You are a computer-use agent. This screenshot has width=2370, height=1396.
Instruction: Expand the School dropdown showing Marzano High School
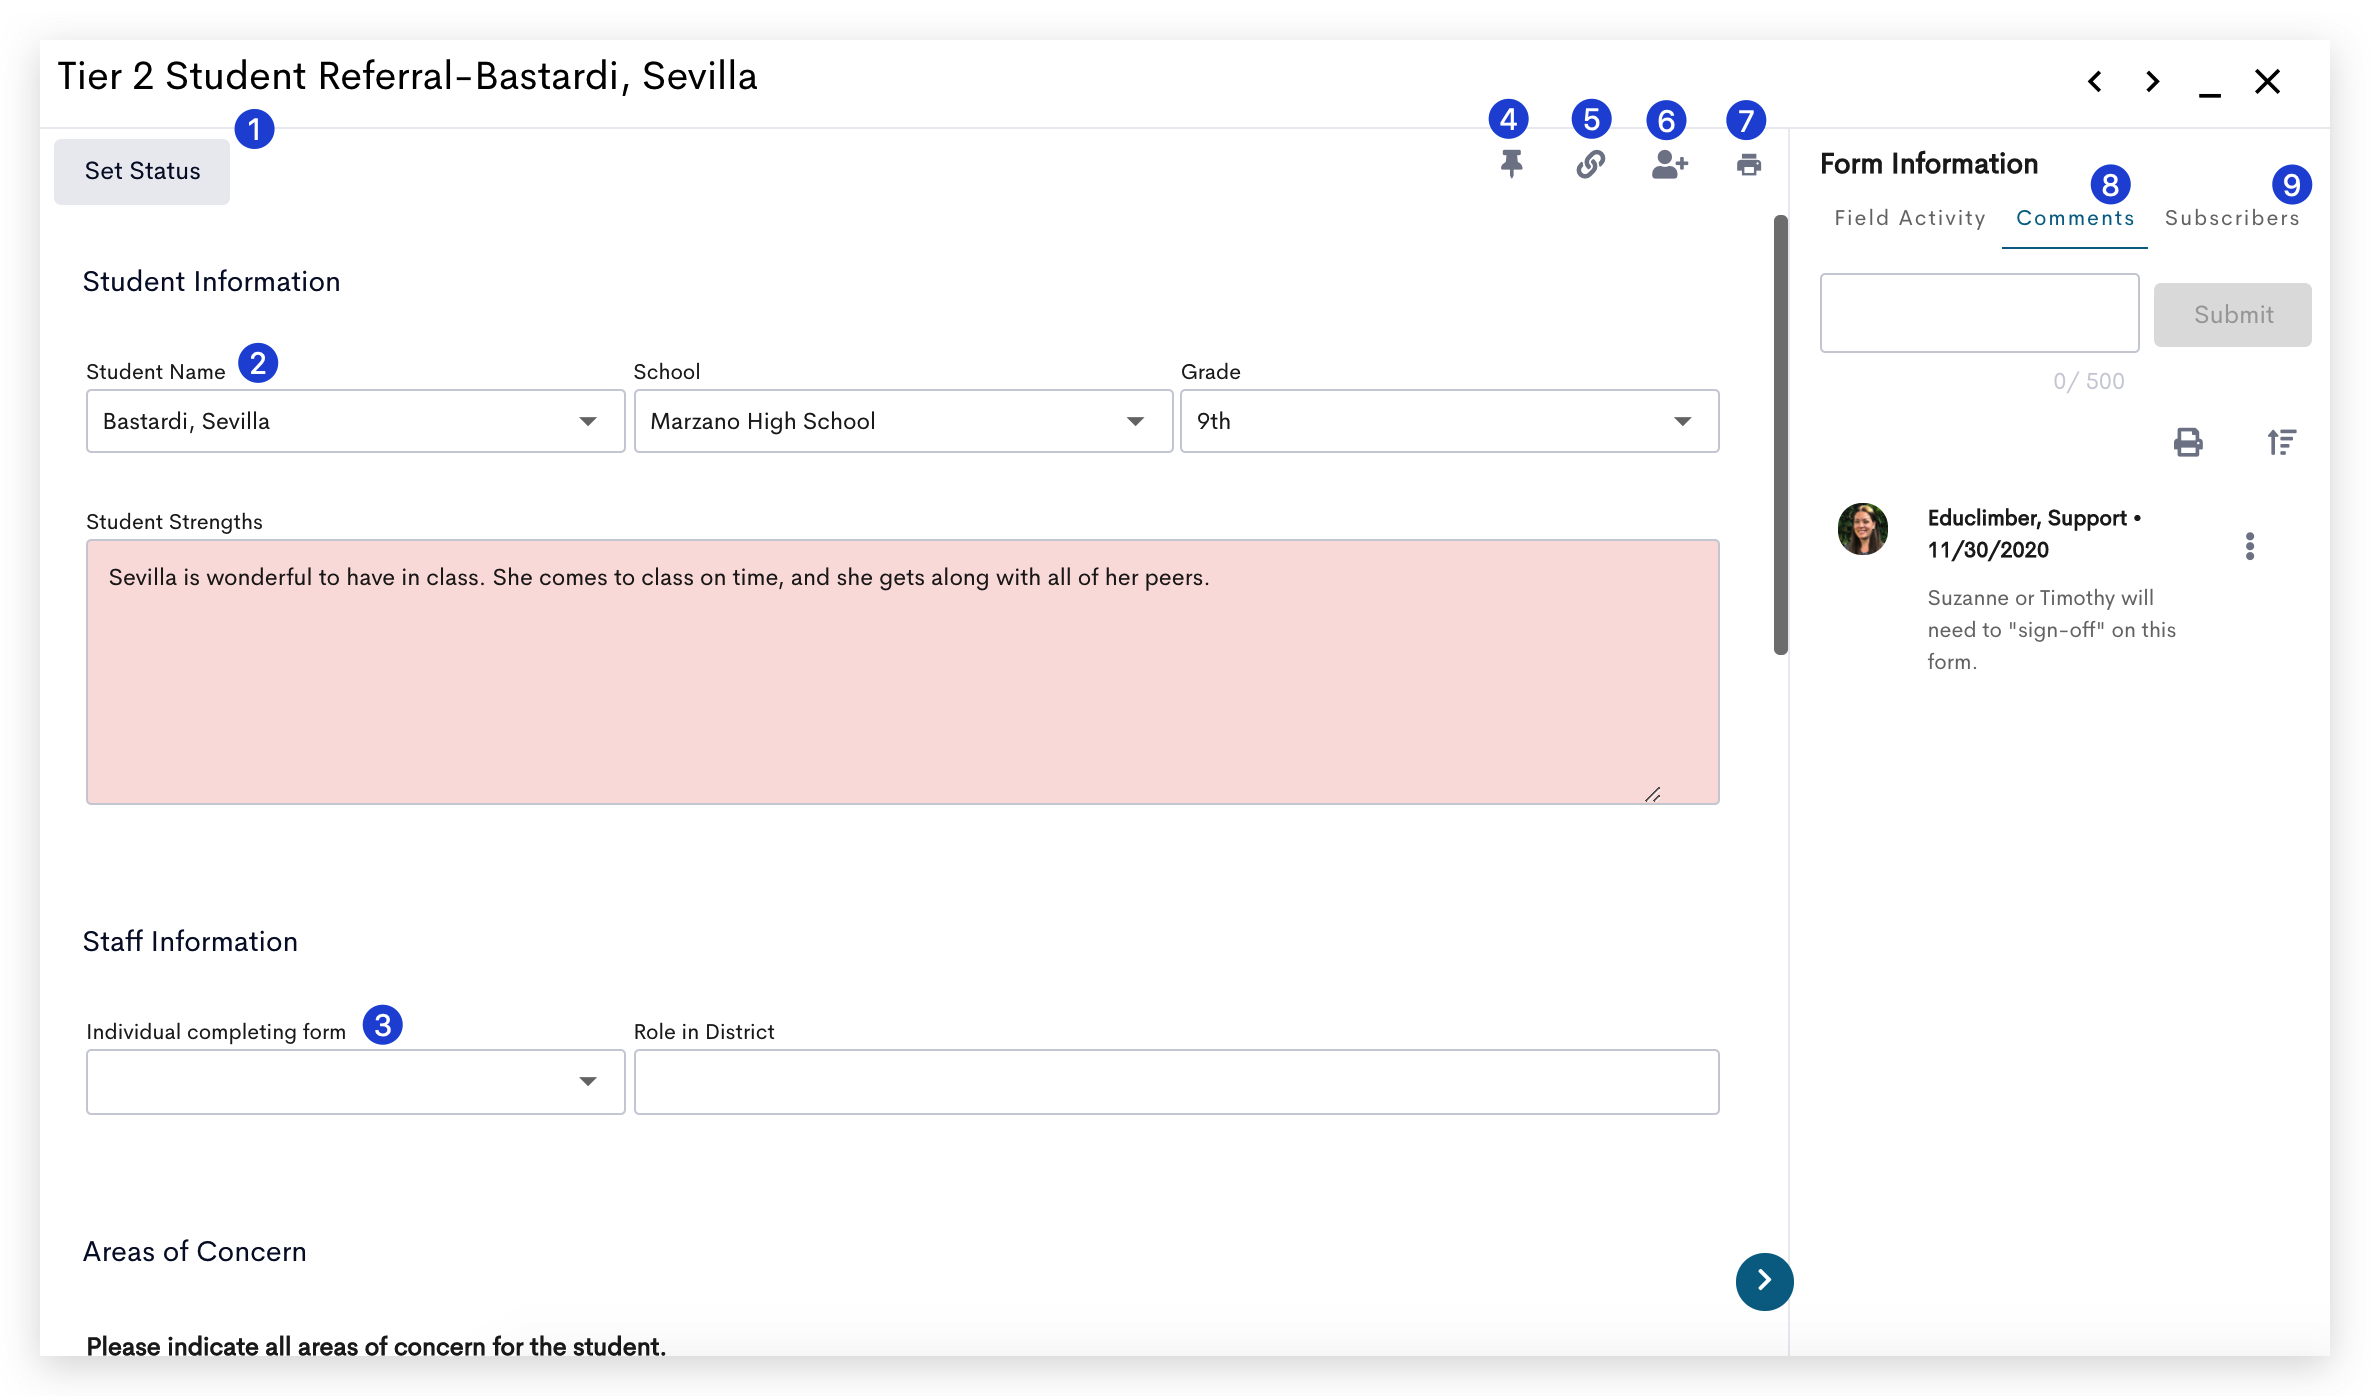pos(903,421)
